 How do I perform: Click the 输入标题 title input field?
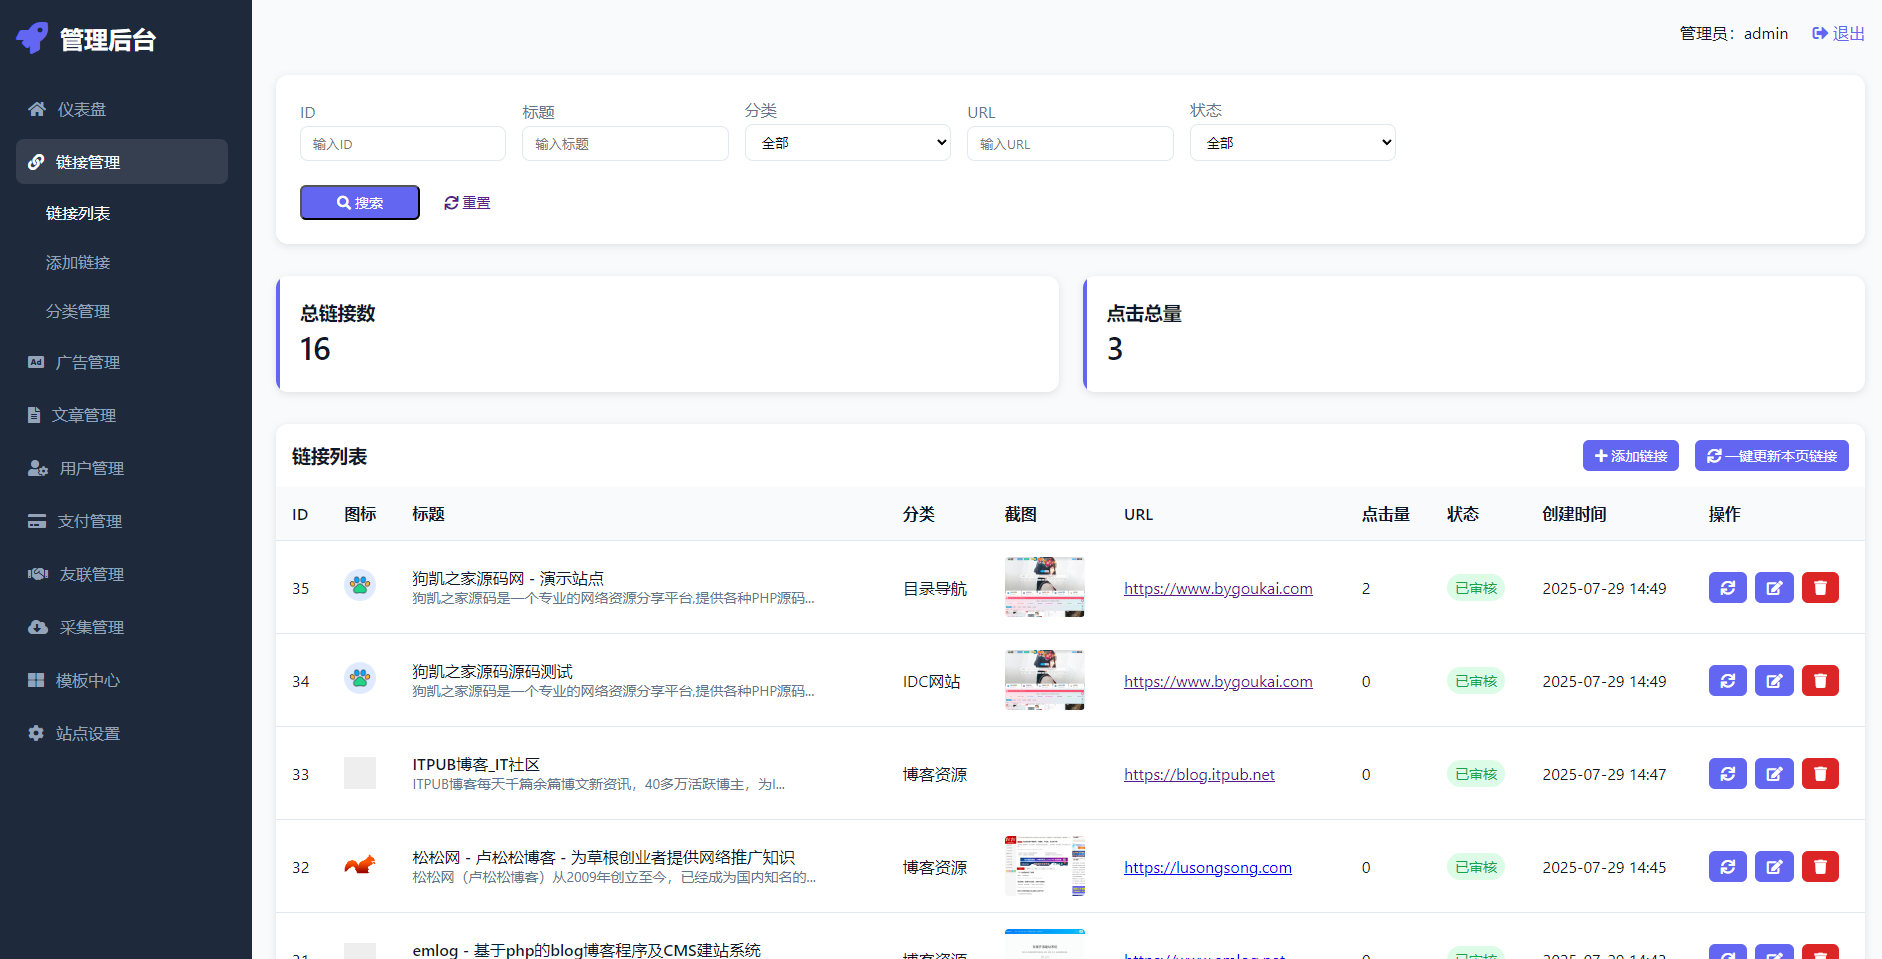[x=625, y=144]
